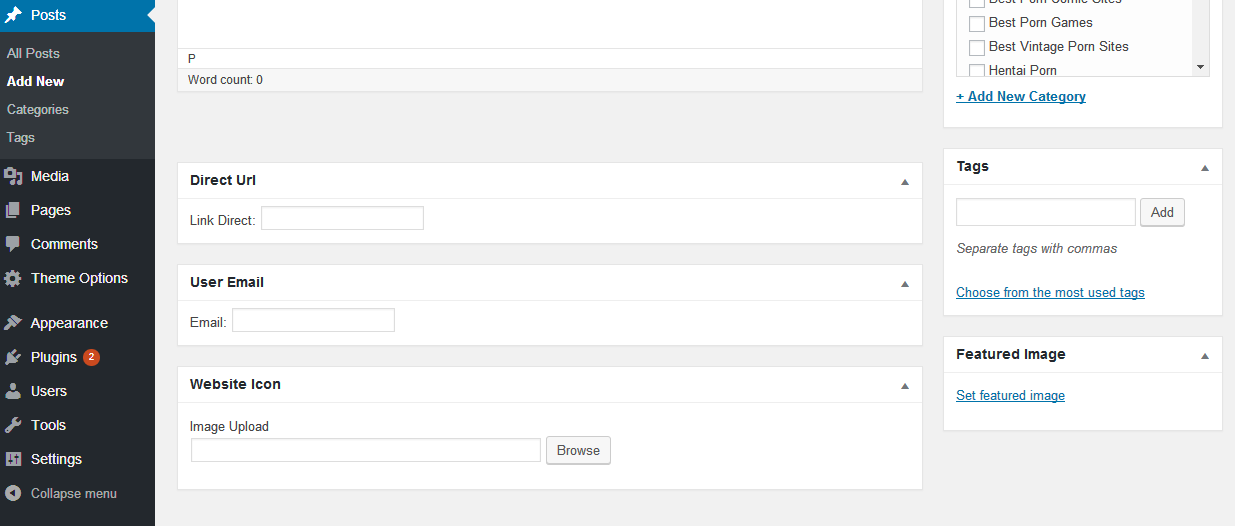This screenshot has width=1235, height=526.
Task: Toggle the Tags panel arrow
Action: click(1205, 168)
